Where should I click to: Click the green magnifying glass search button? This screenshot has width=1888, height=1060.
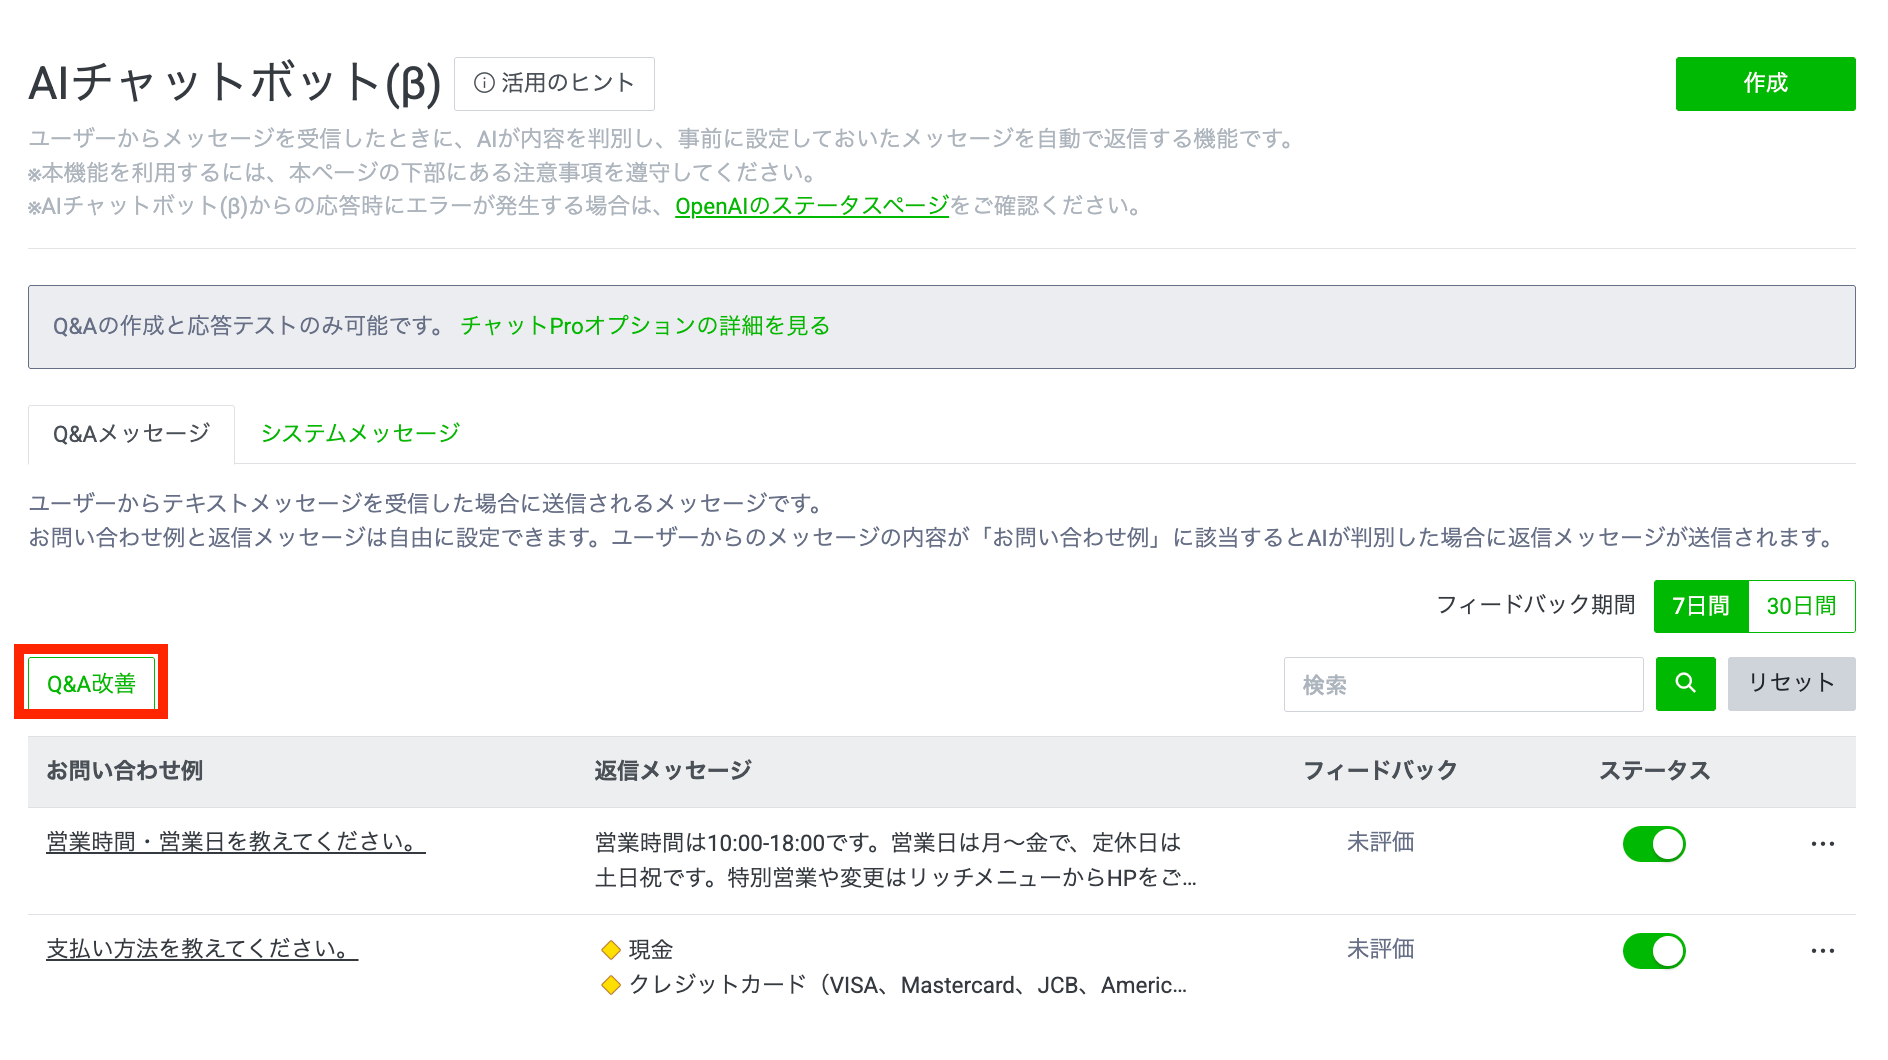point(1685,684)
